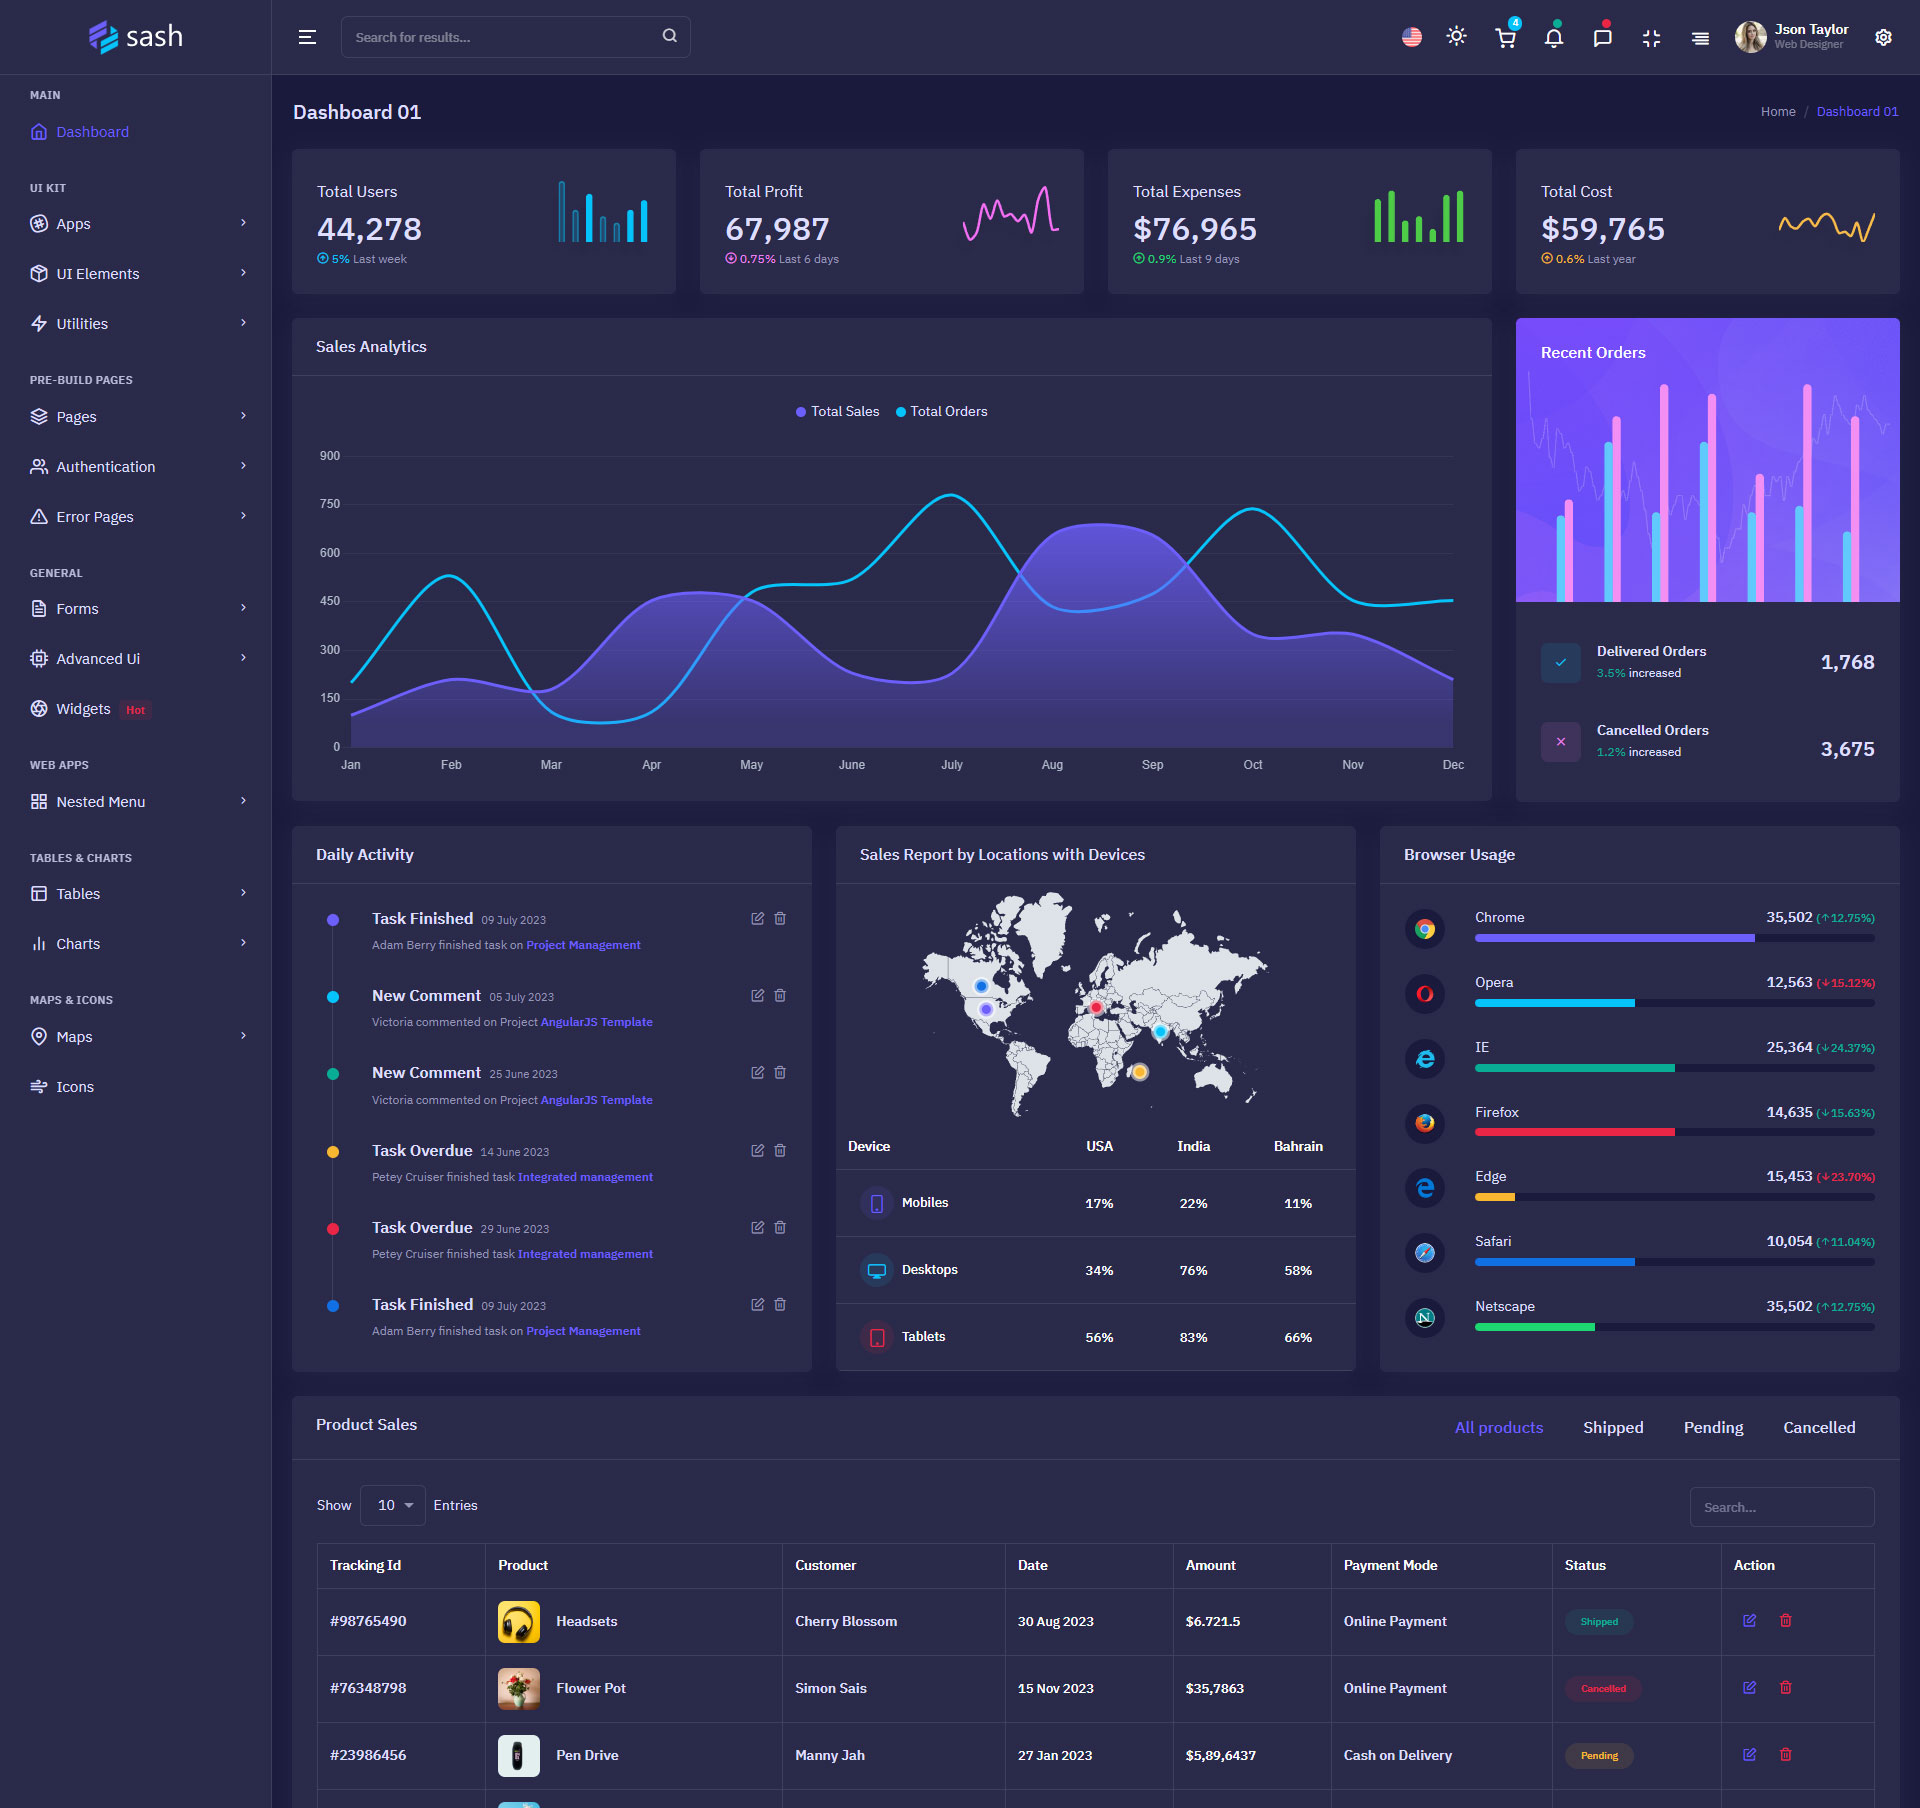The width and height of the screenshot is (1920, 1808).
Task: Open the Project Management link in first activity
Action: (x=583, y=945)
